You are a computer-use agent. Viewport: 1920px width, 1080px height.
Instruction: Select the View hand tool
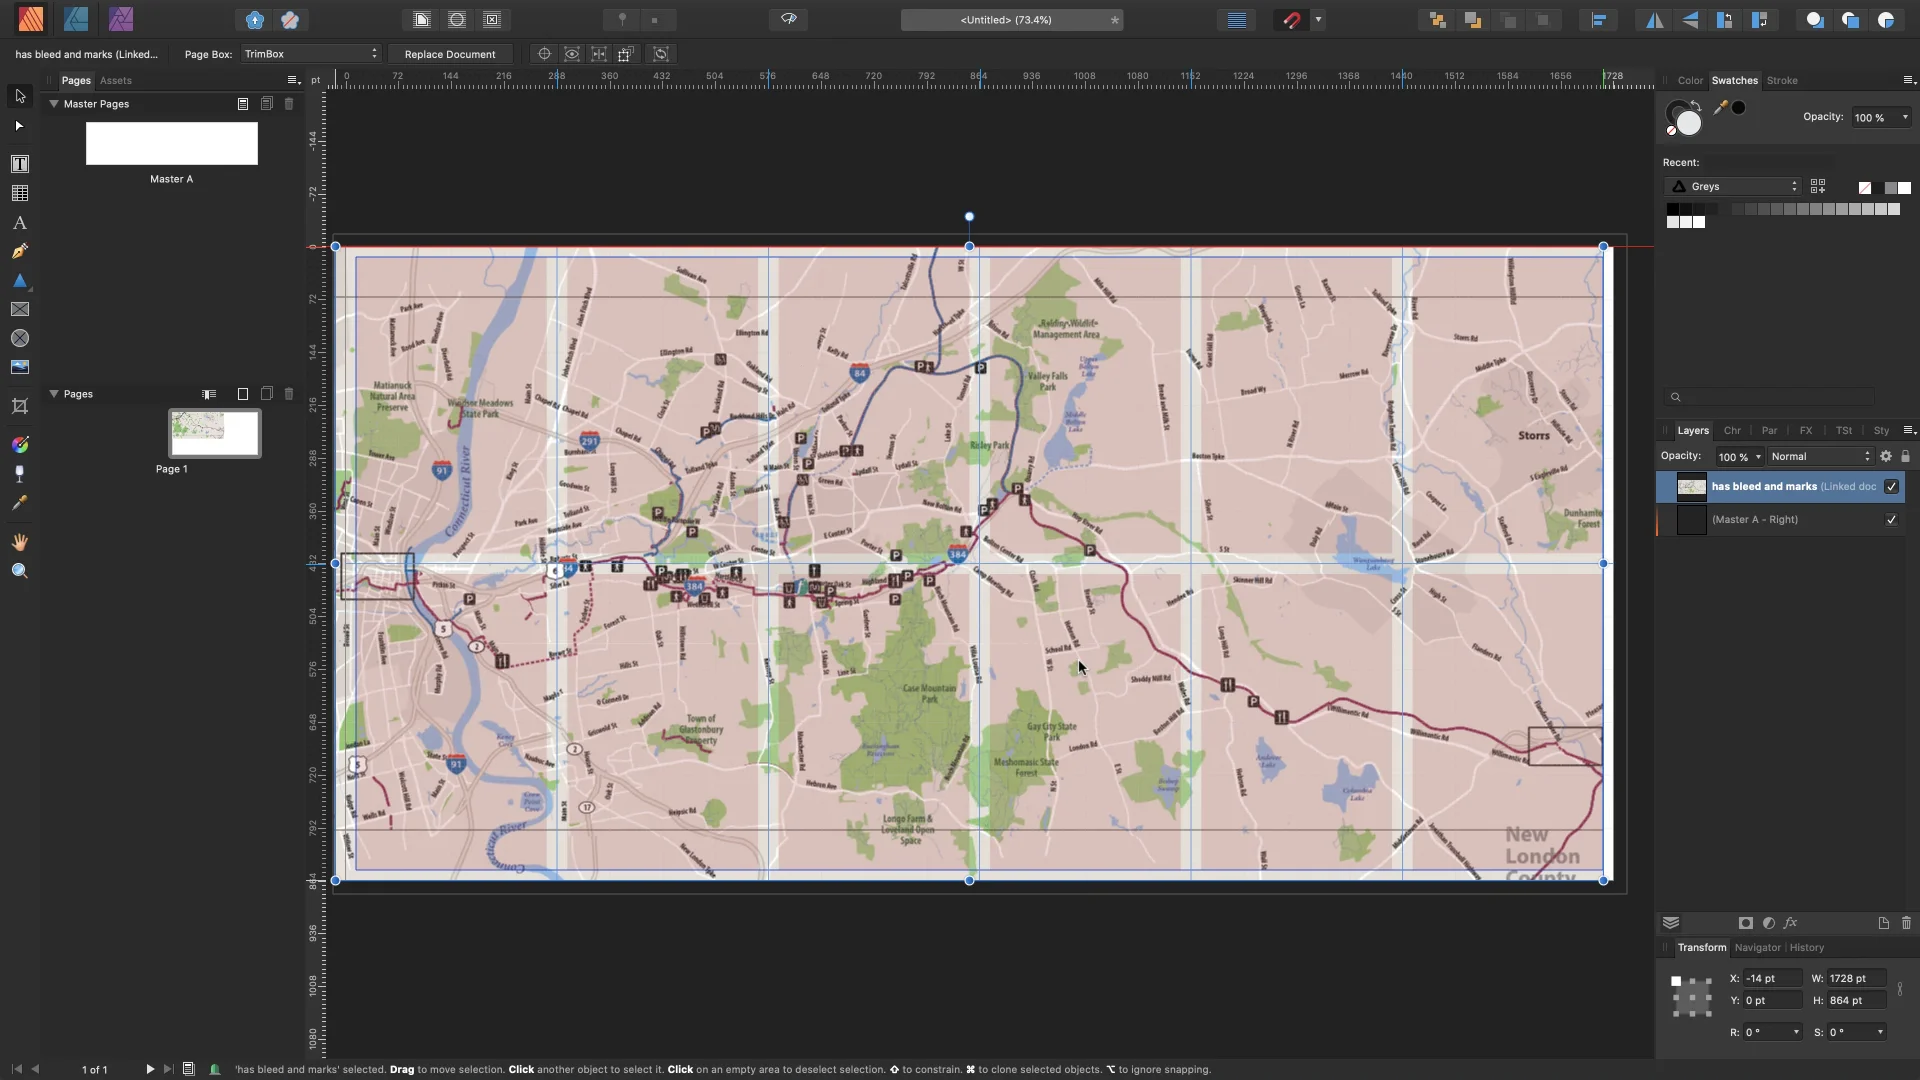(19, 542)
